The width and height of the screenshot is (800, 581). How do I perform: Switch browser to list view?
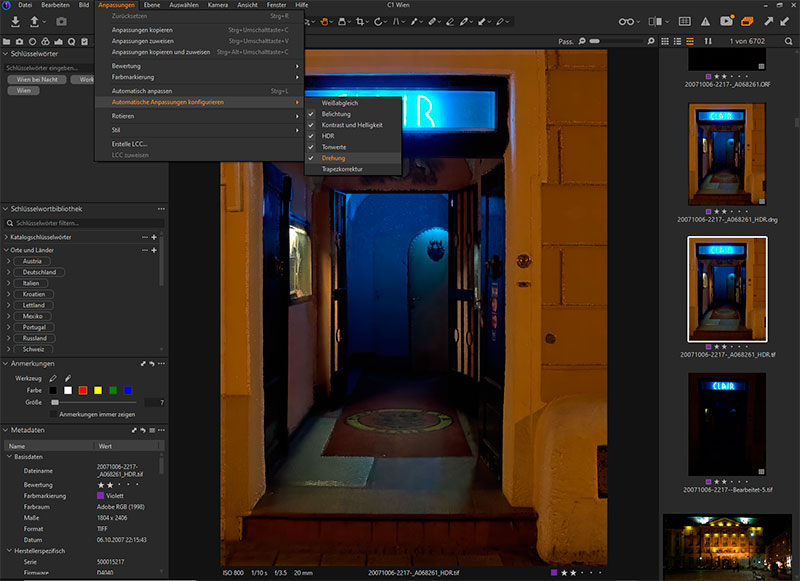[678, 41]
